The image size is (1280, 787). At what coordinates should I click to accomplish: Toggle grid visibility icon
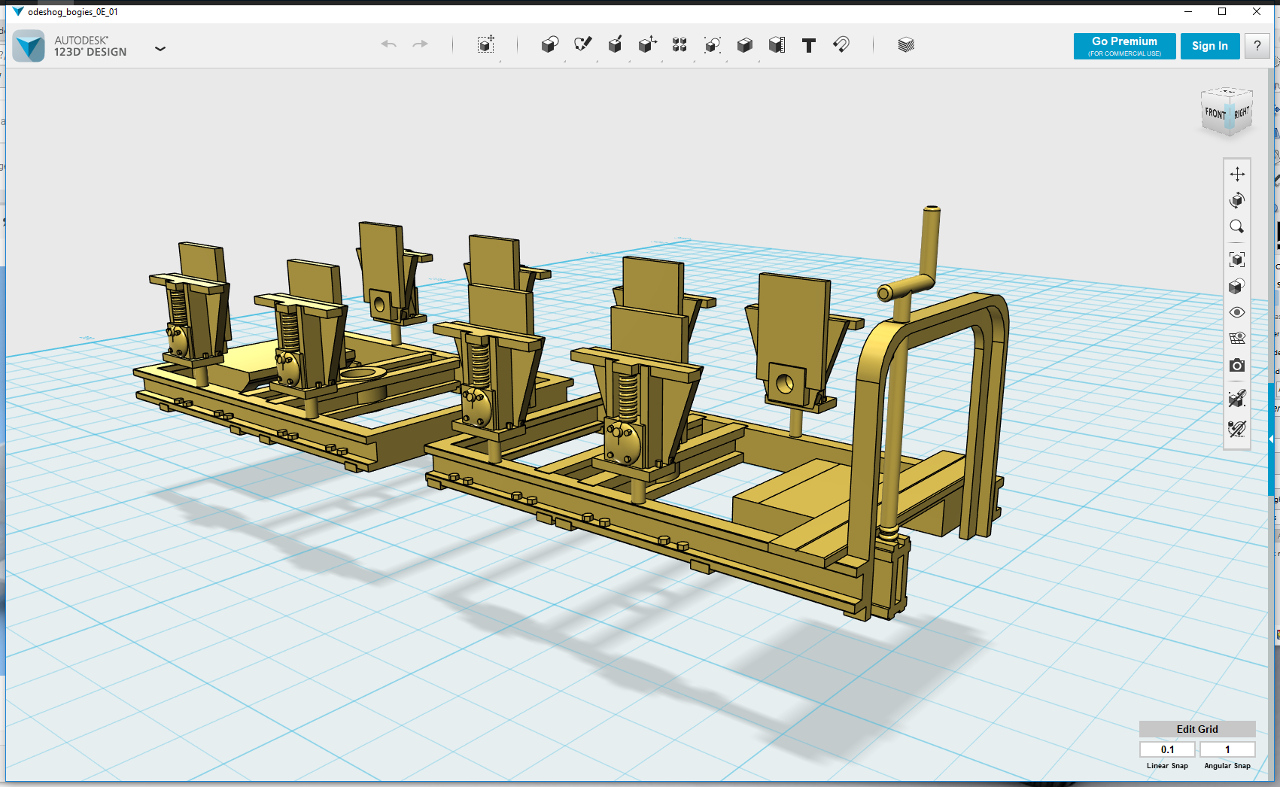(x=1237, y=339)
